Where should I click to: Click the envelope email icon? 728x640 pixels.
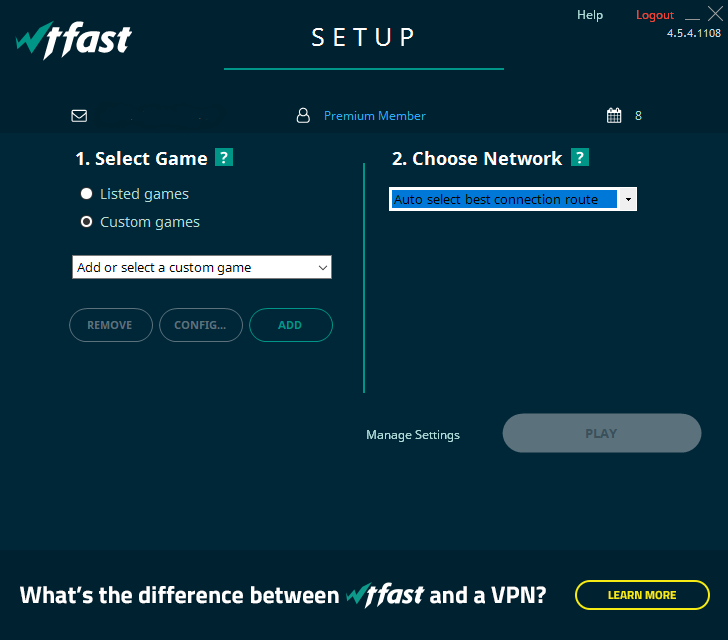tap(79, 116)
